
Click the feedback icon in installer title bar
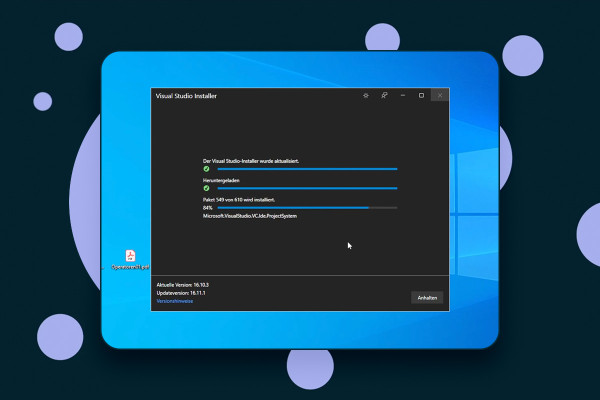pos(384,95)
